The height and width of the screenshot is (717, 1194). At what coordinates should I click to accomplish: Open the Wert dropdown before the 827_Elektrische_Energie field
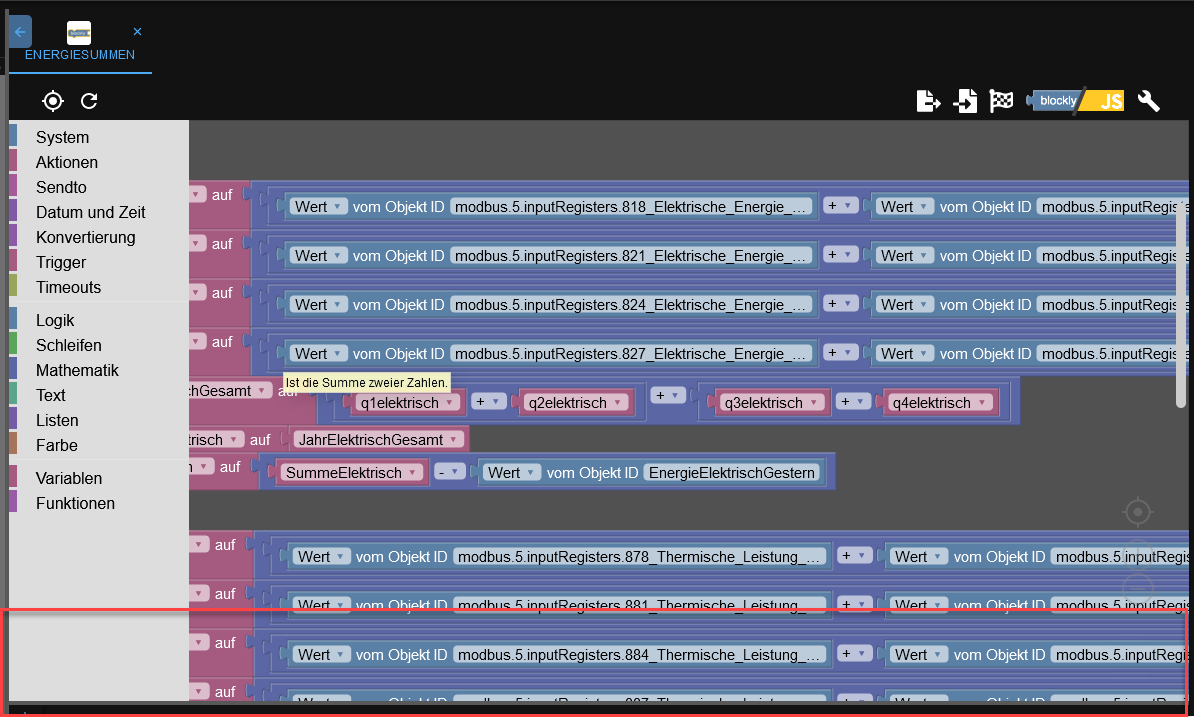(318, 354)
